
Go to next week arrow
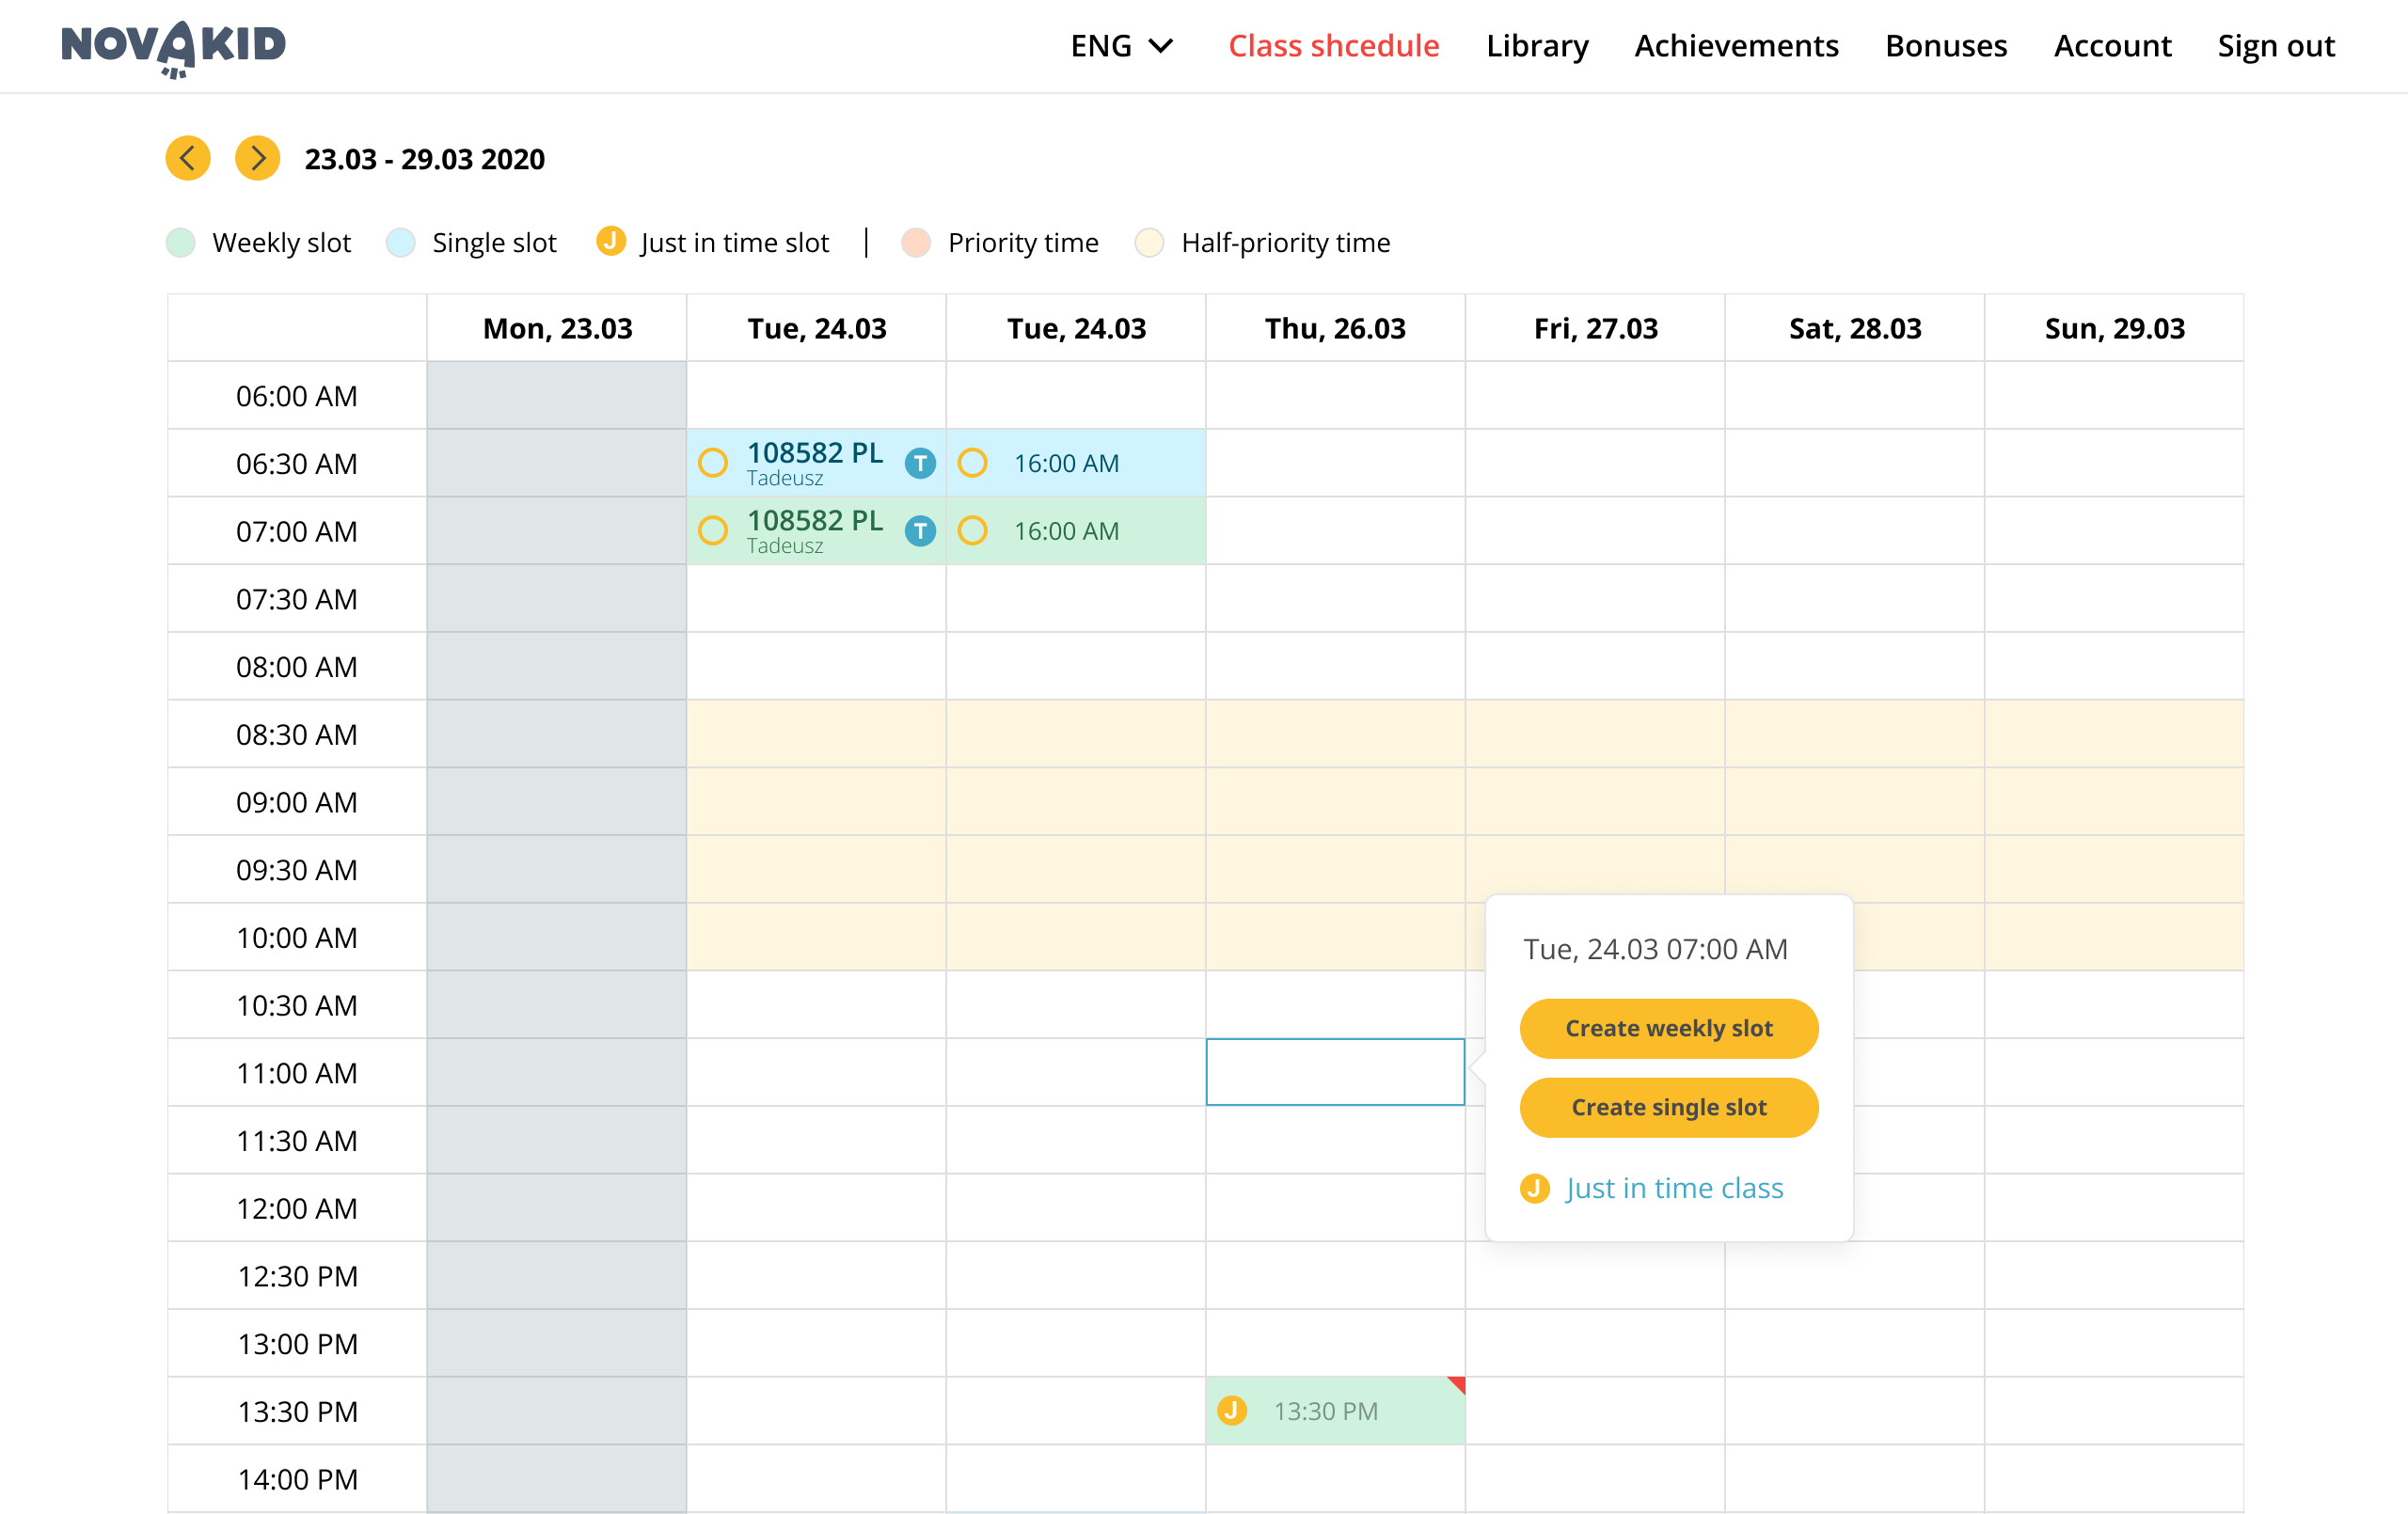point(257,158)
